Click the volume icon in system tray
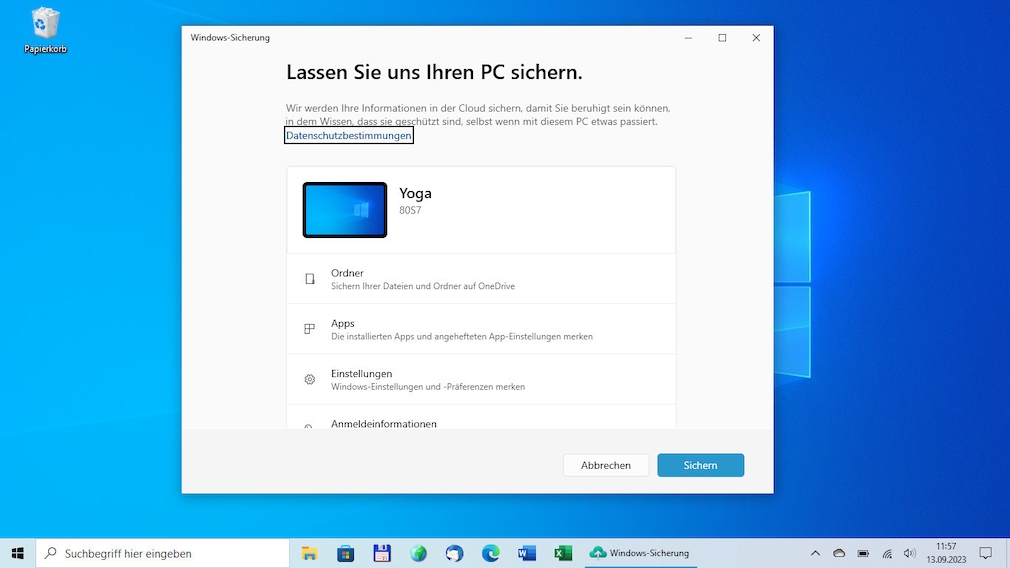 pos(909,553)
